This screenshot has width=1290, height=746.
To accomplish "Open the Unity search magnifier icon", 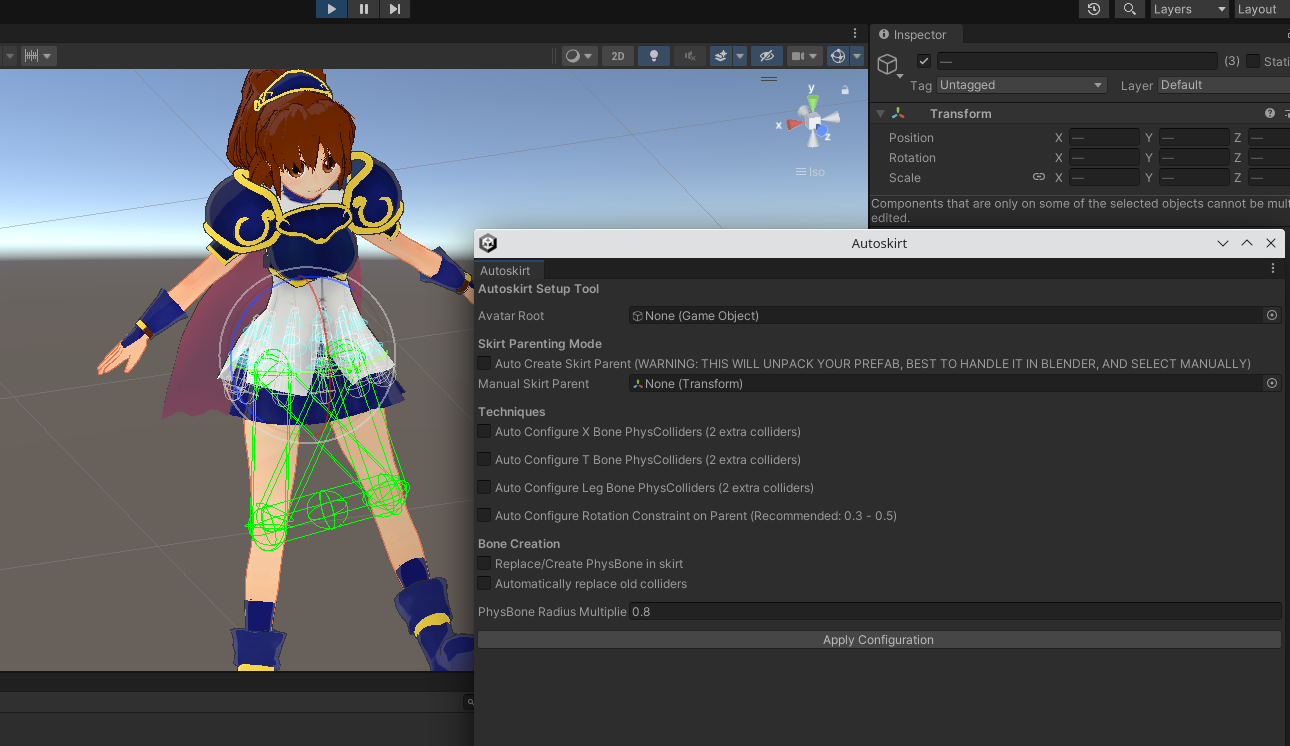I will pyautogui.click(x=1129, y=9).
